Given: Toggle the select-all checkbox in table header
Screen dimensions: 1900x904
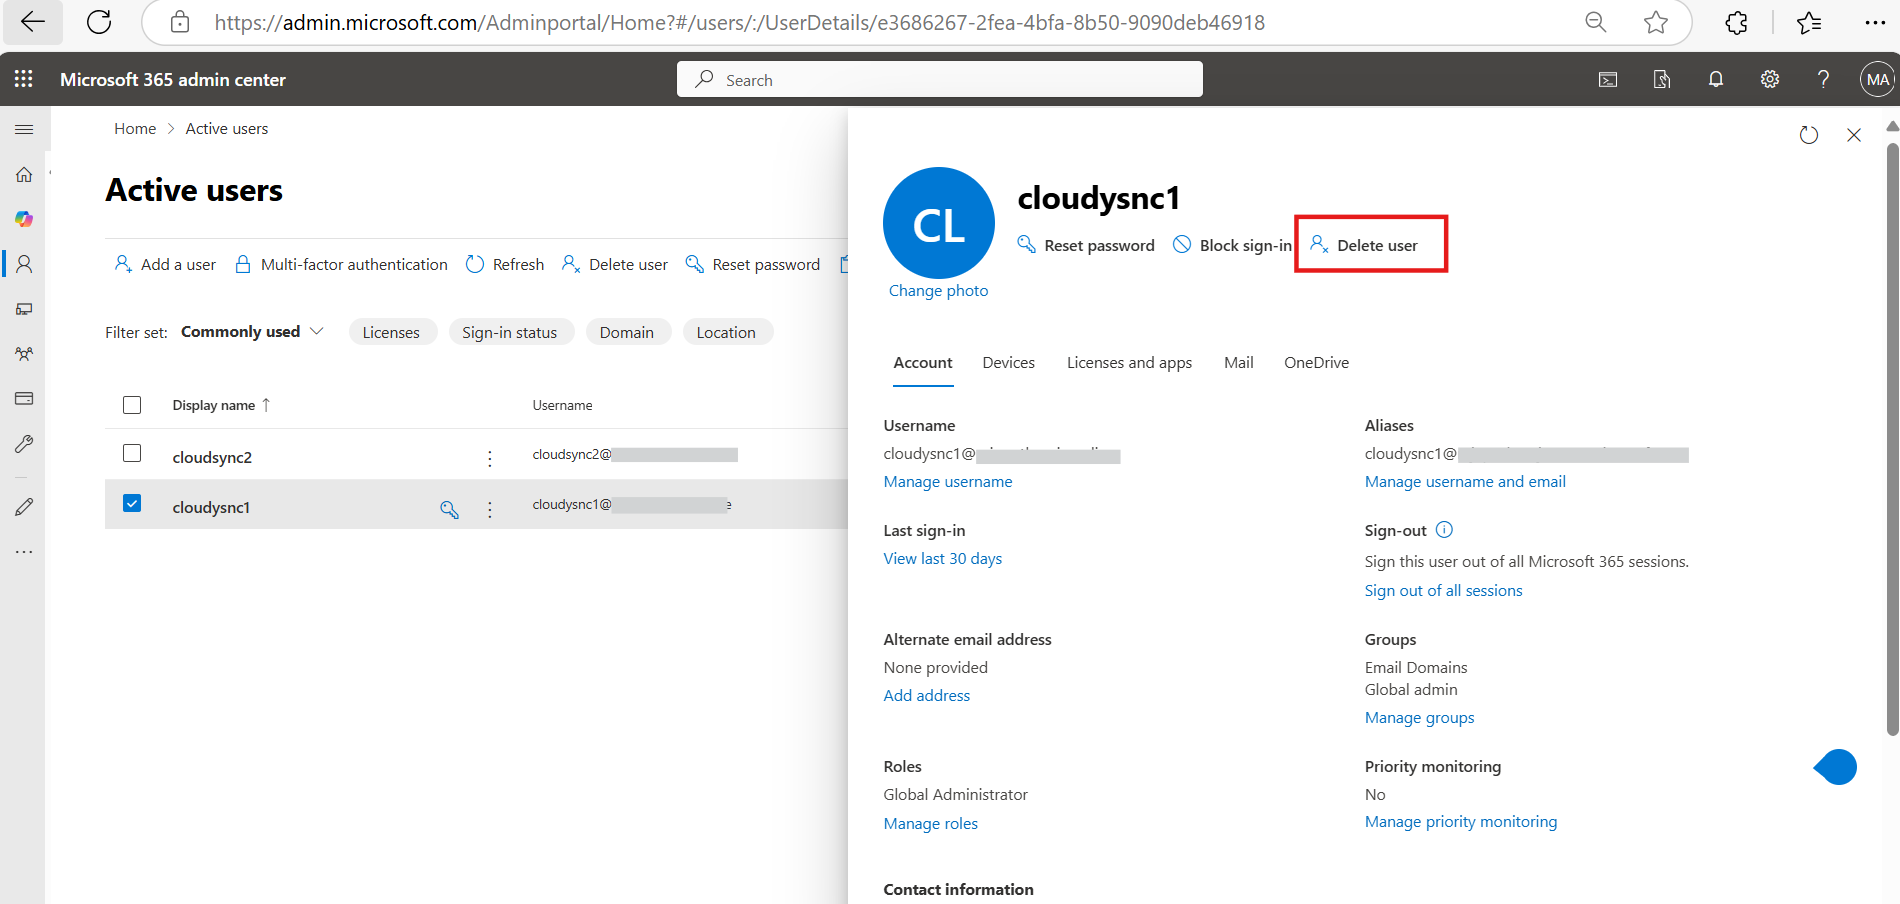Looking at the screenshot, I should 131,404.
